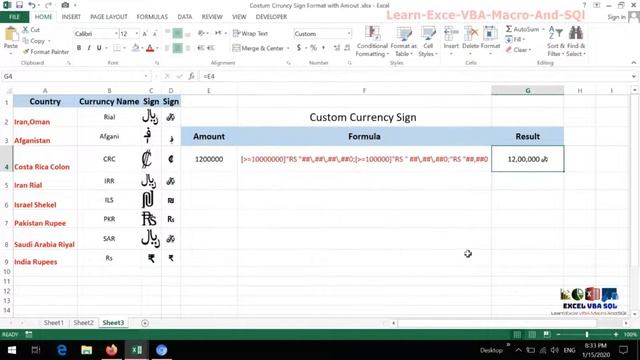Toggle Wrap Text for the cell

click(x=250, y=33)
